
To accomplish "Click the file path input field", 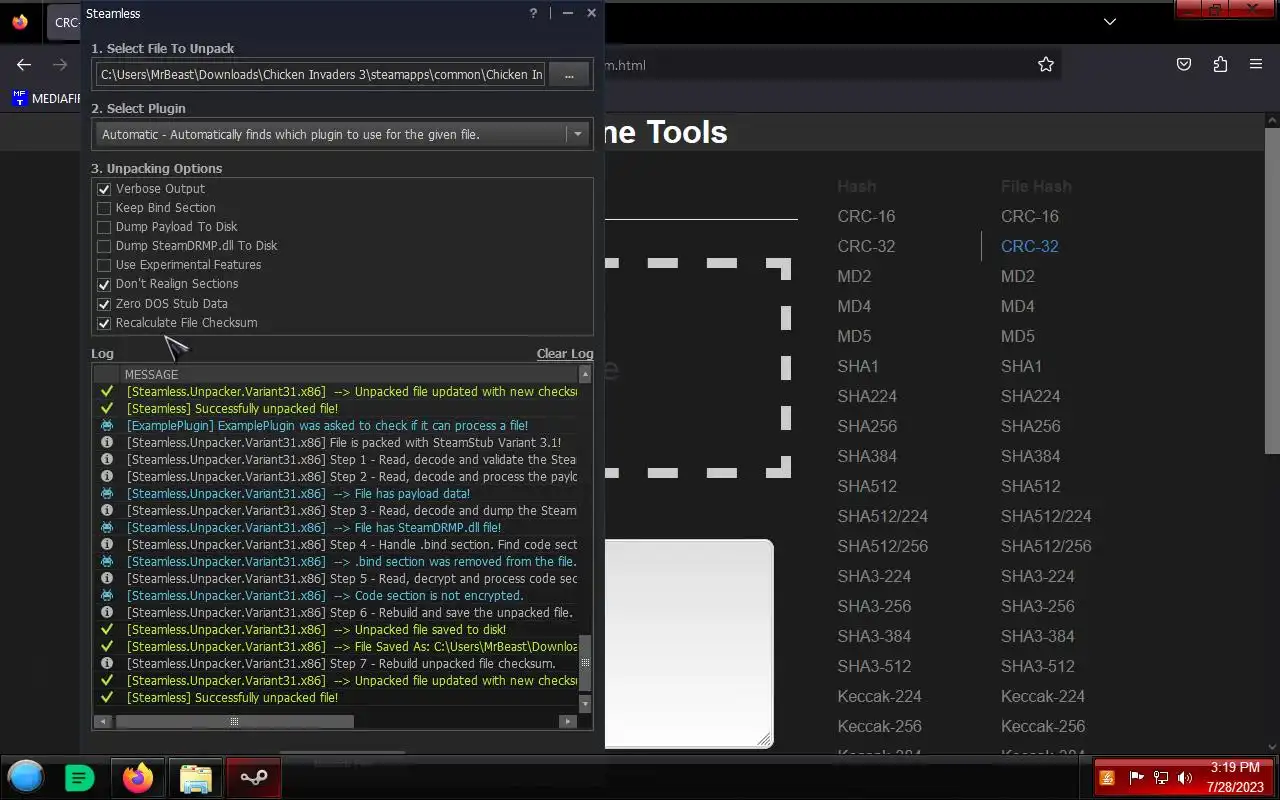I will click(321, 75).
